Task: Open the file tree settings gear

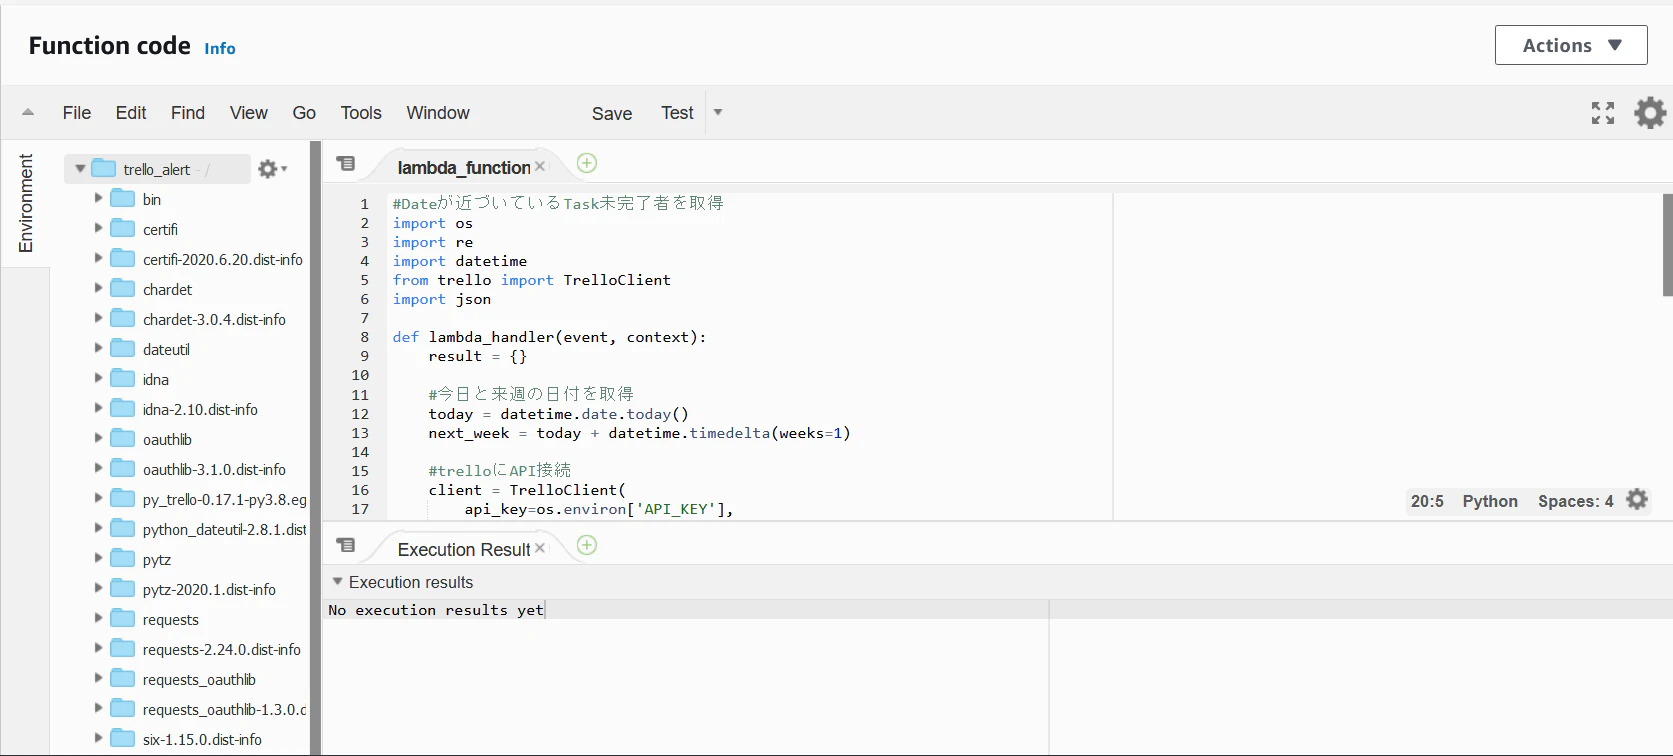Action: click(x=272, y=169)
